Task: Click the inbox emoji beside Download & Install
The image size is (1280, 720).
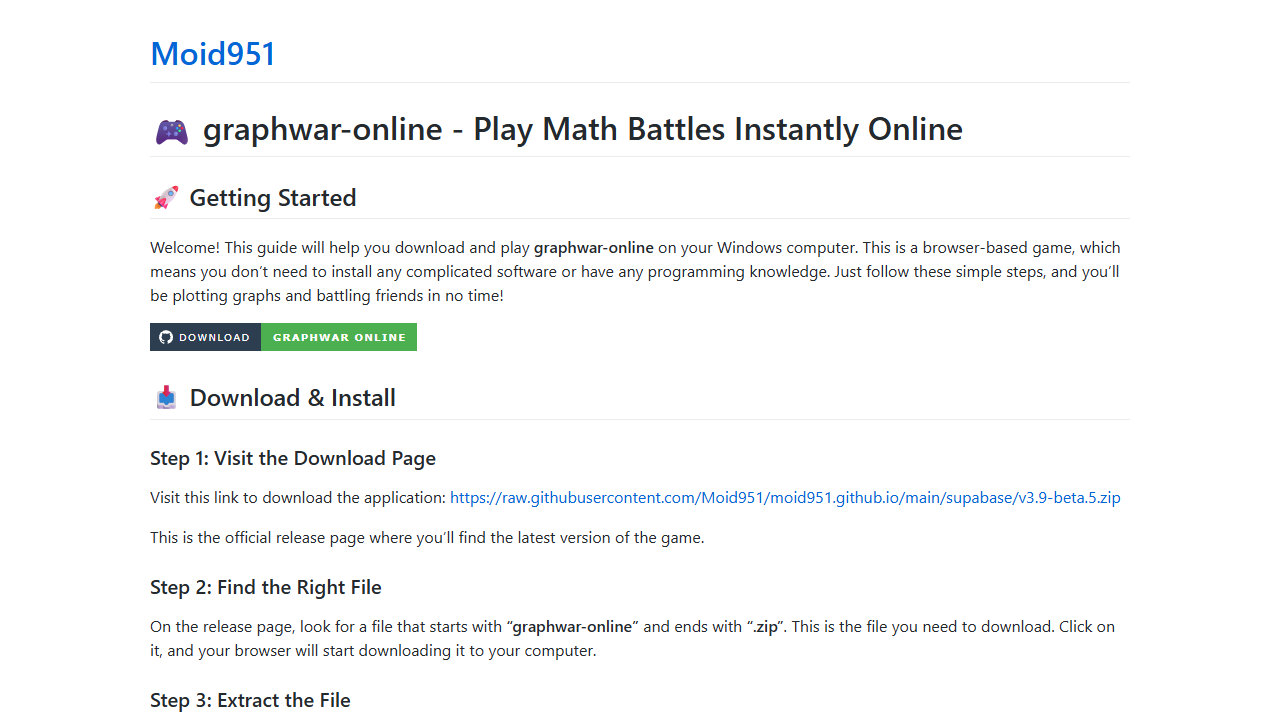Action: (x=166, y=398)
